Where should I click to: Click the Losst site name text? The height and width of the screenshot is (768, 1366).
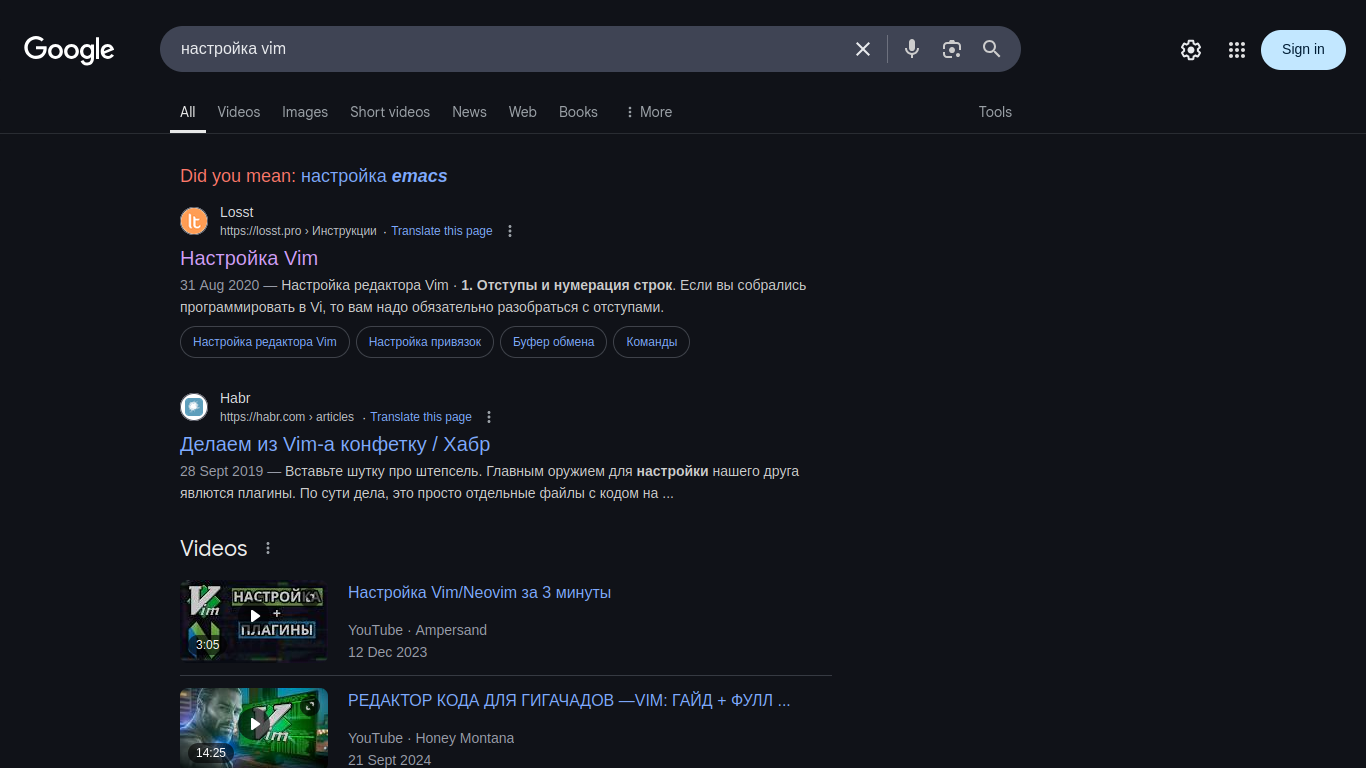(237, 212)
